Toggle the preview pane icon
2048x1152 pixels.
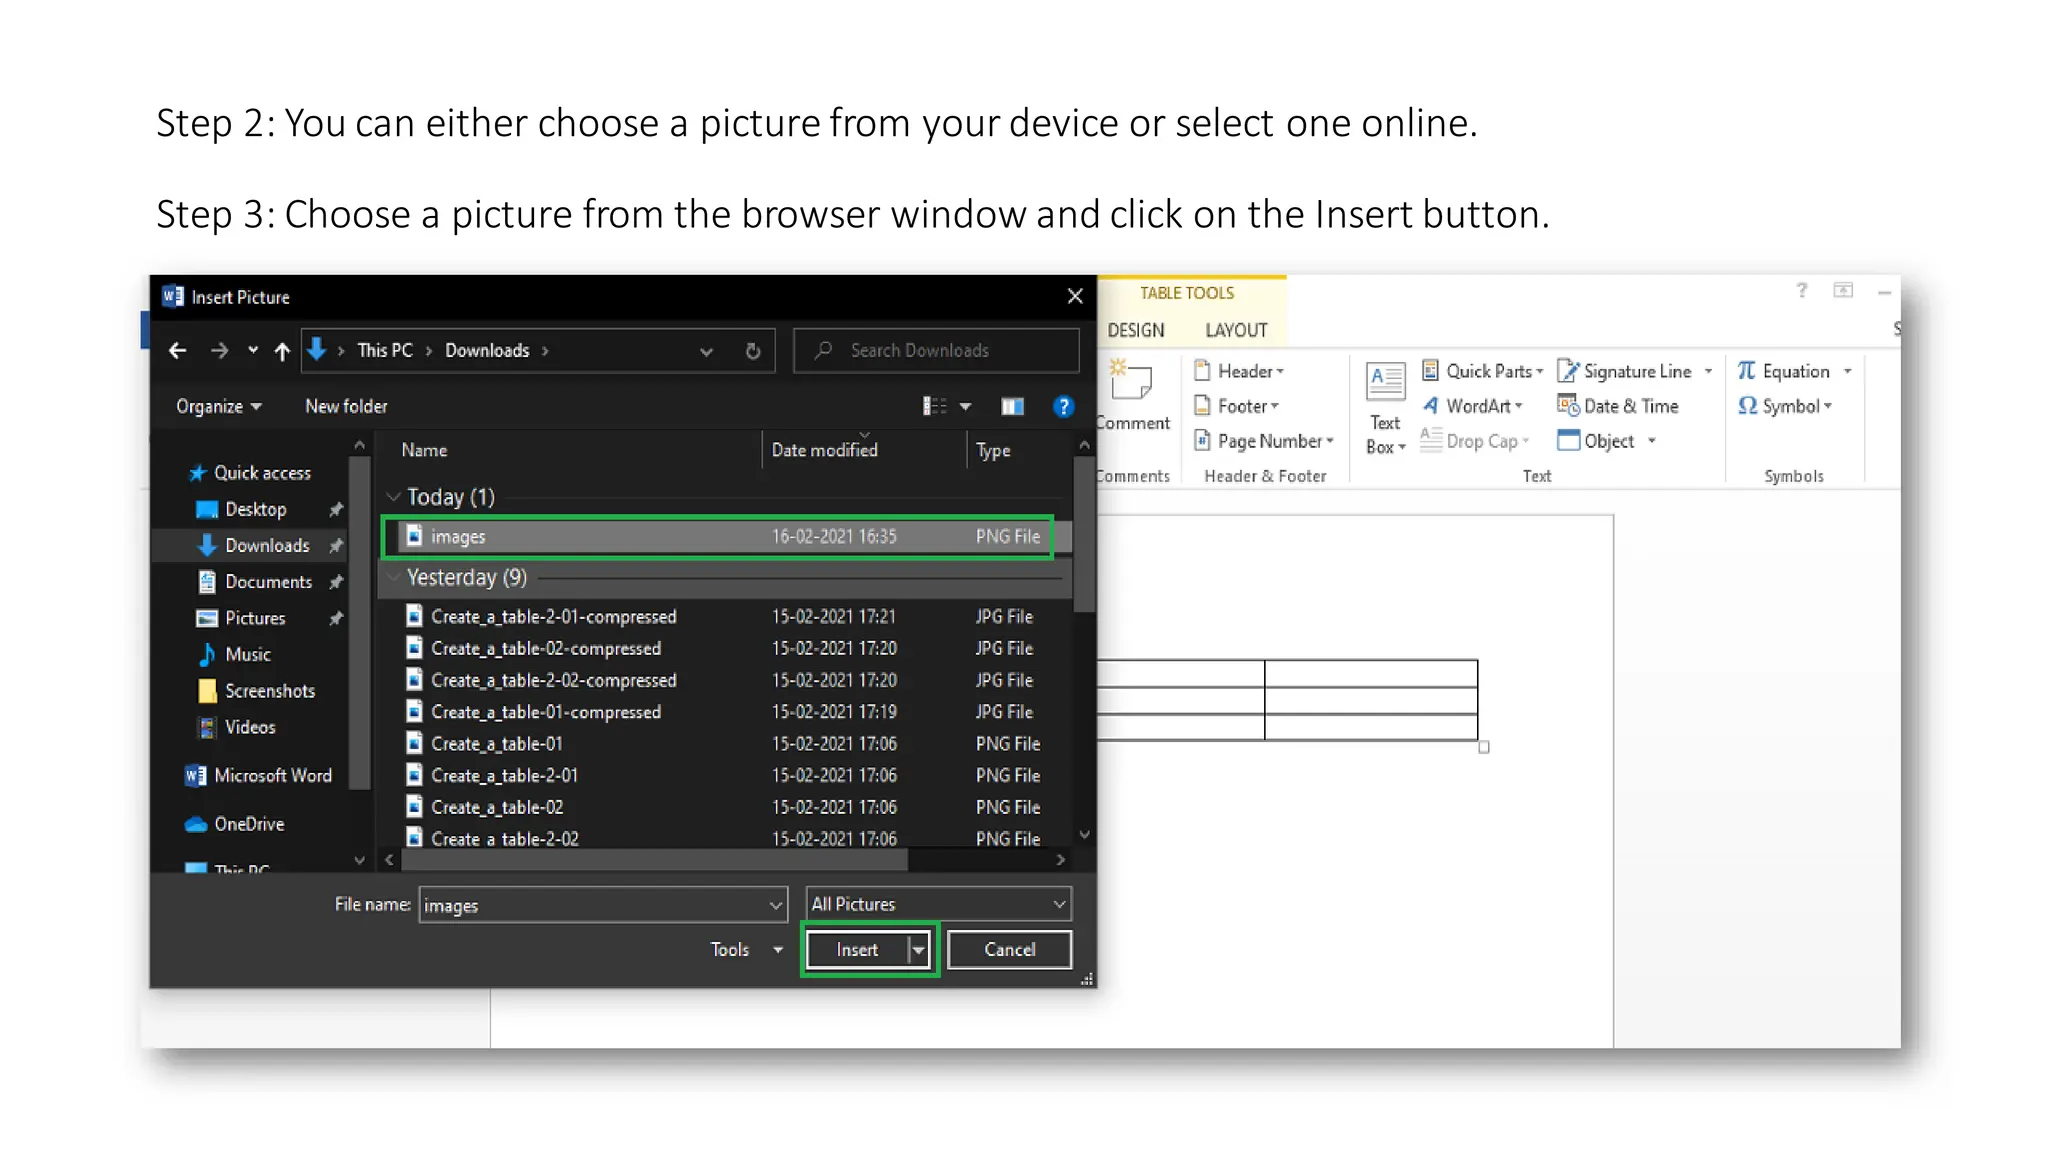tap(1012, 406)
